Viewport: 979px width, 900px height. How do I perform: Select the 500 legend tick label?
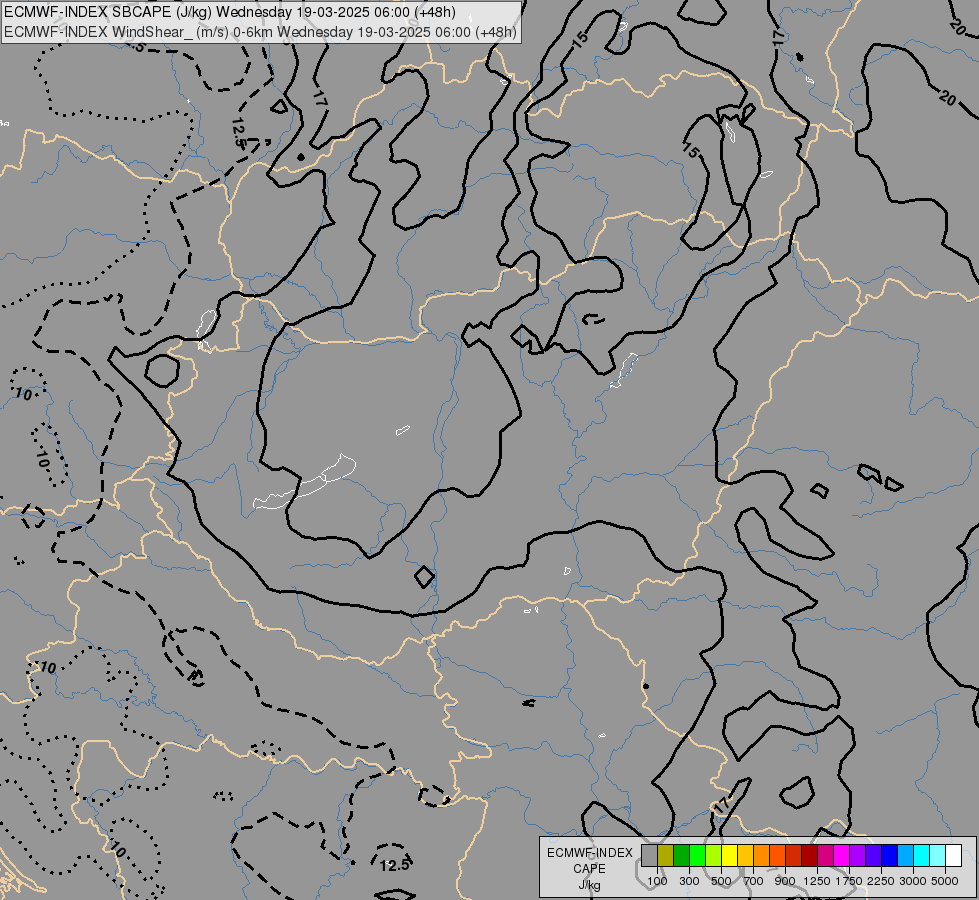coord(721,881)
